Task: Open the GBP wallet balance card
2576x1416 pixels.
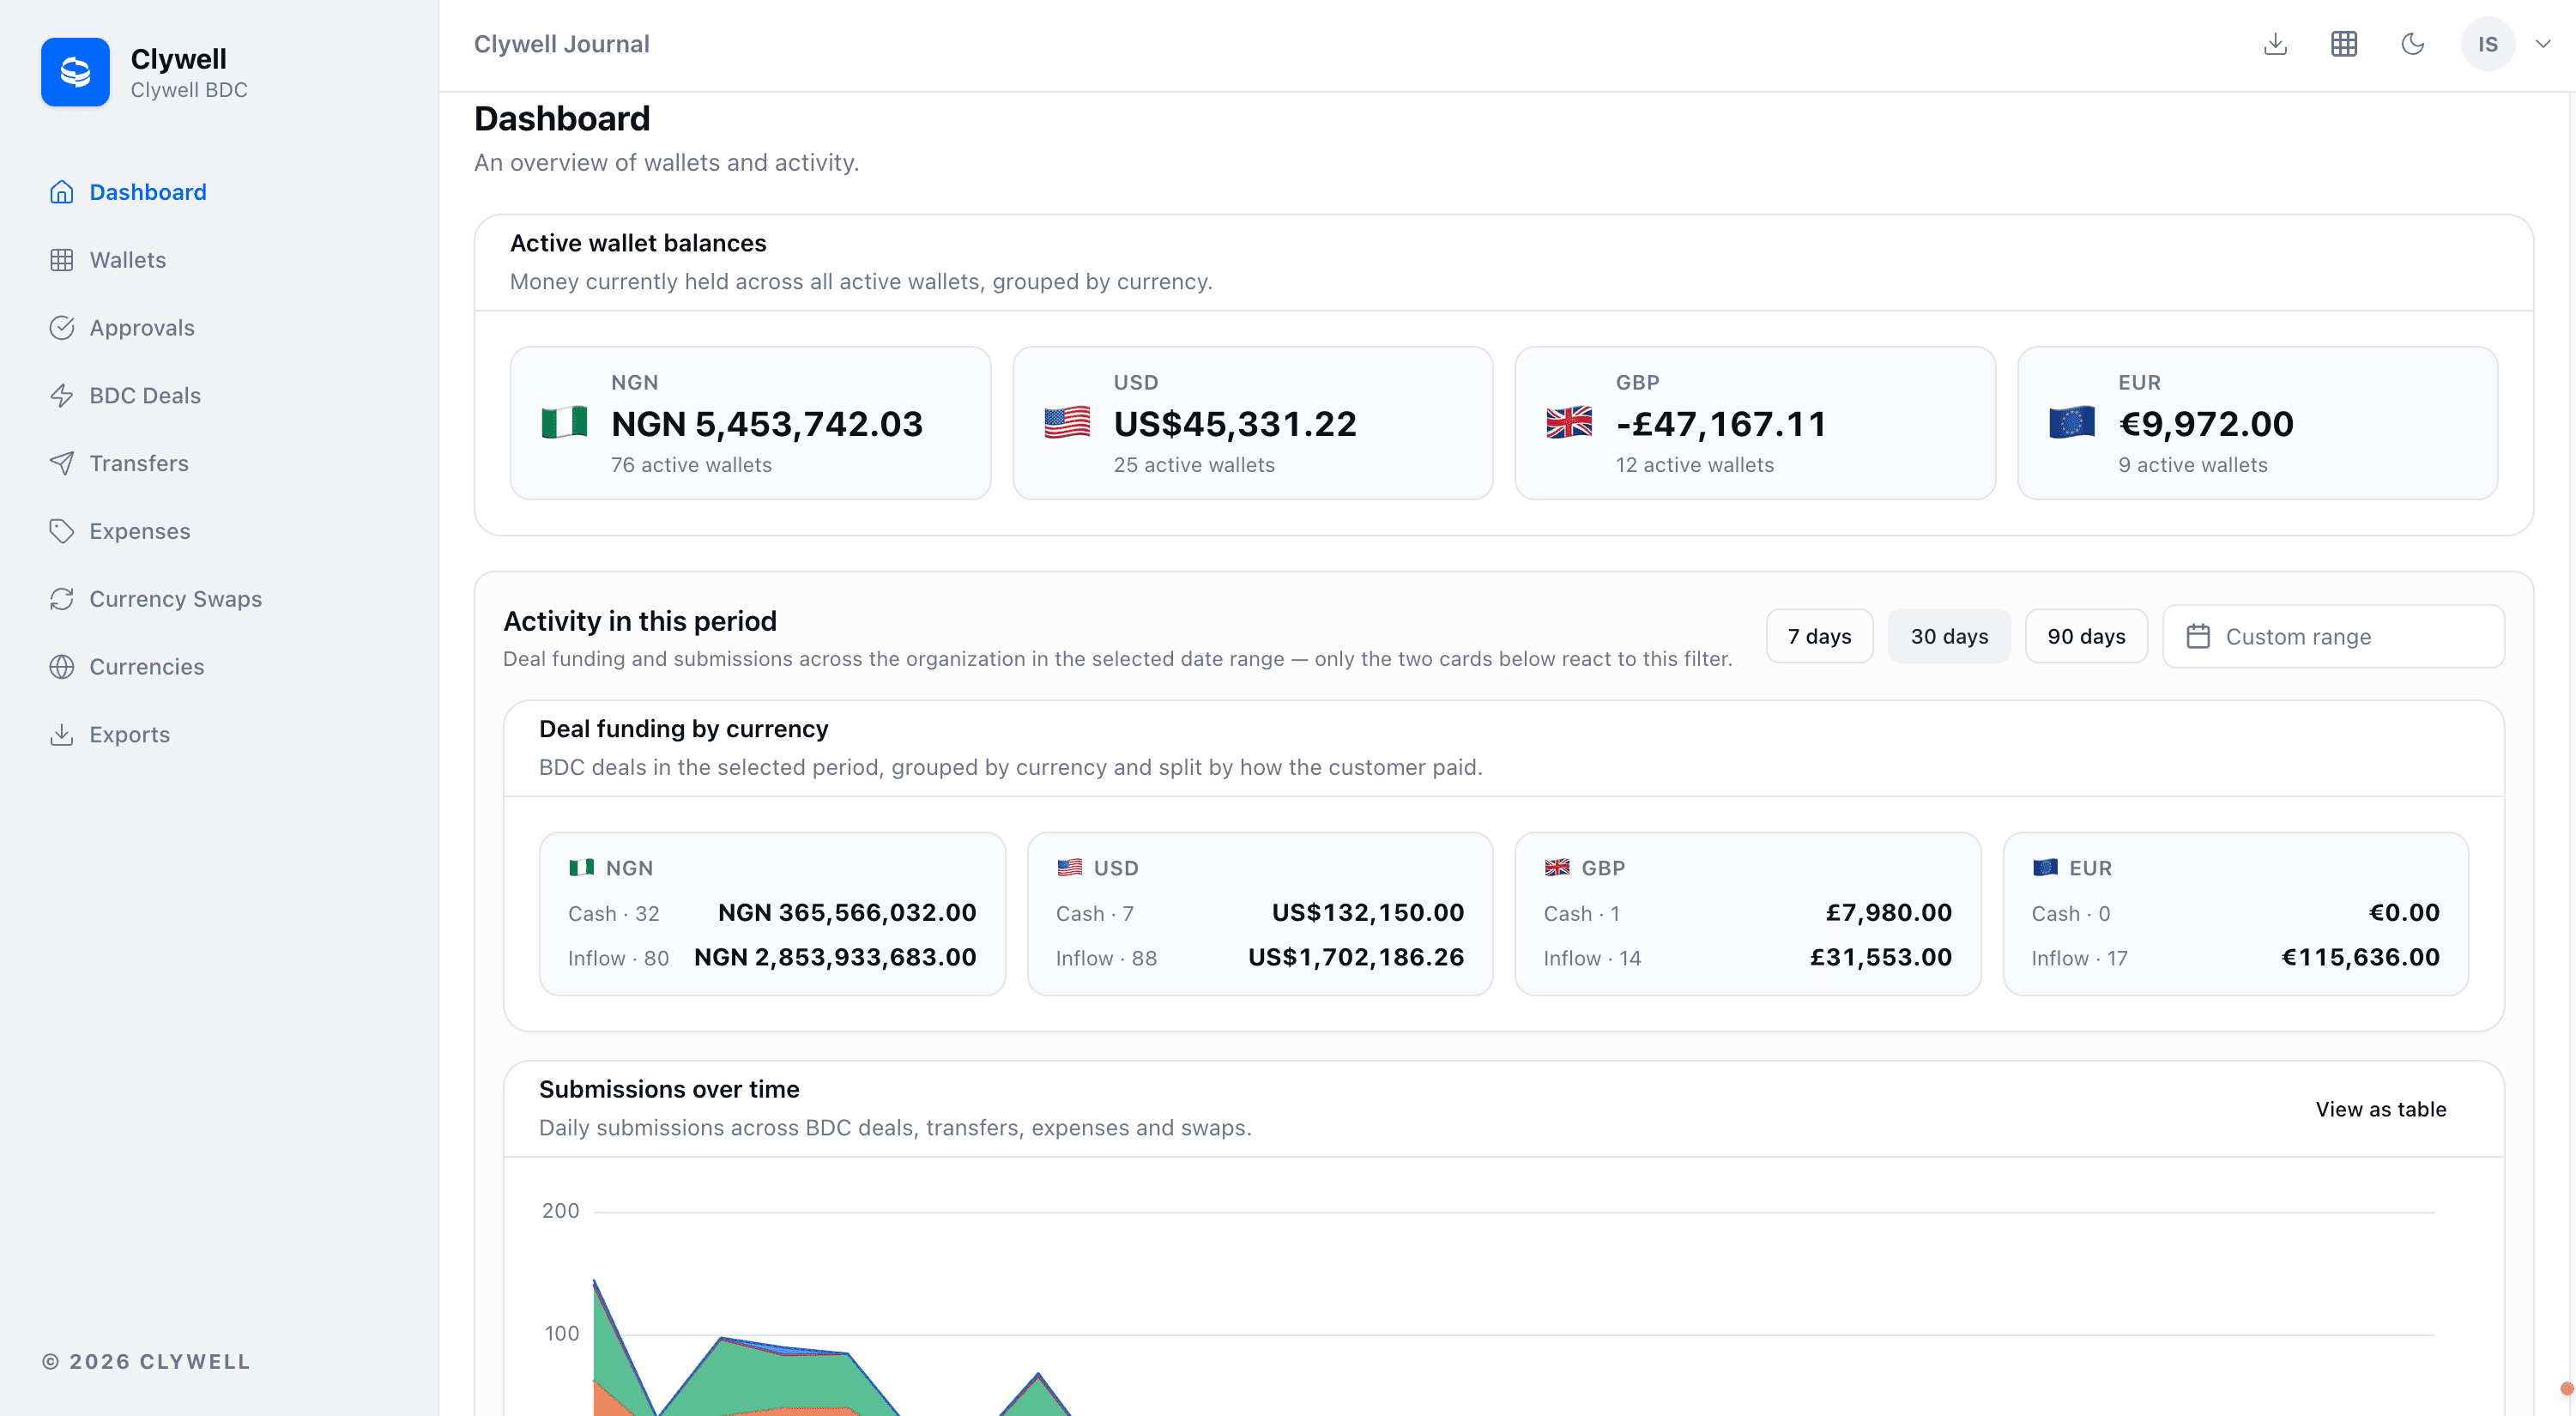Action: coord(1755,423)
